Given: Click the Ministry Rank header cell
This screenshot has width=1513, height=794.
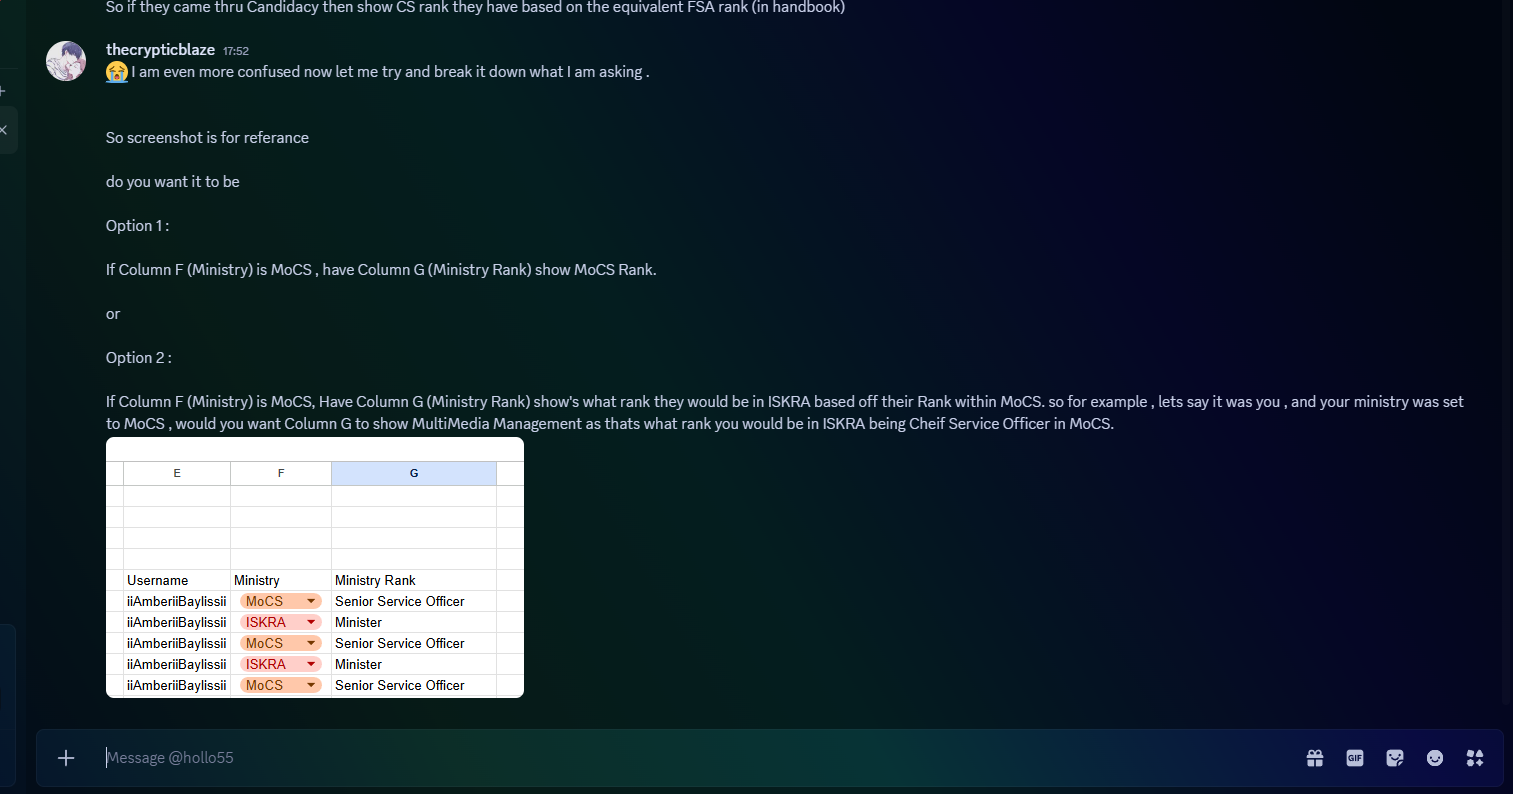Looking at the screenshot, I should [375, 580].
